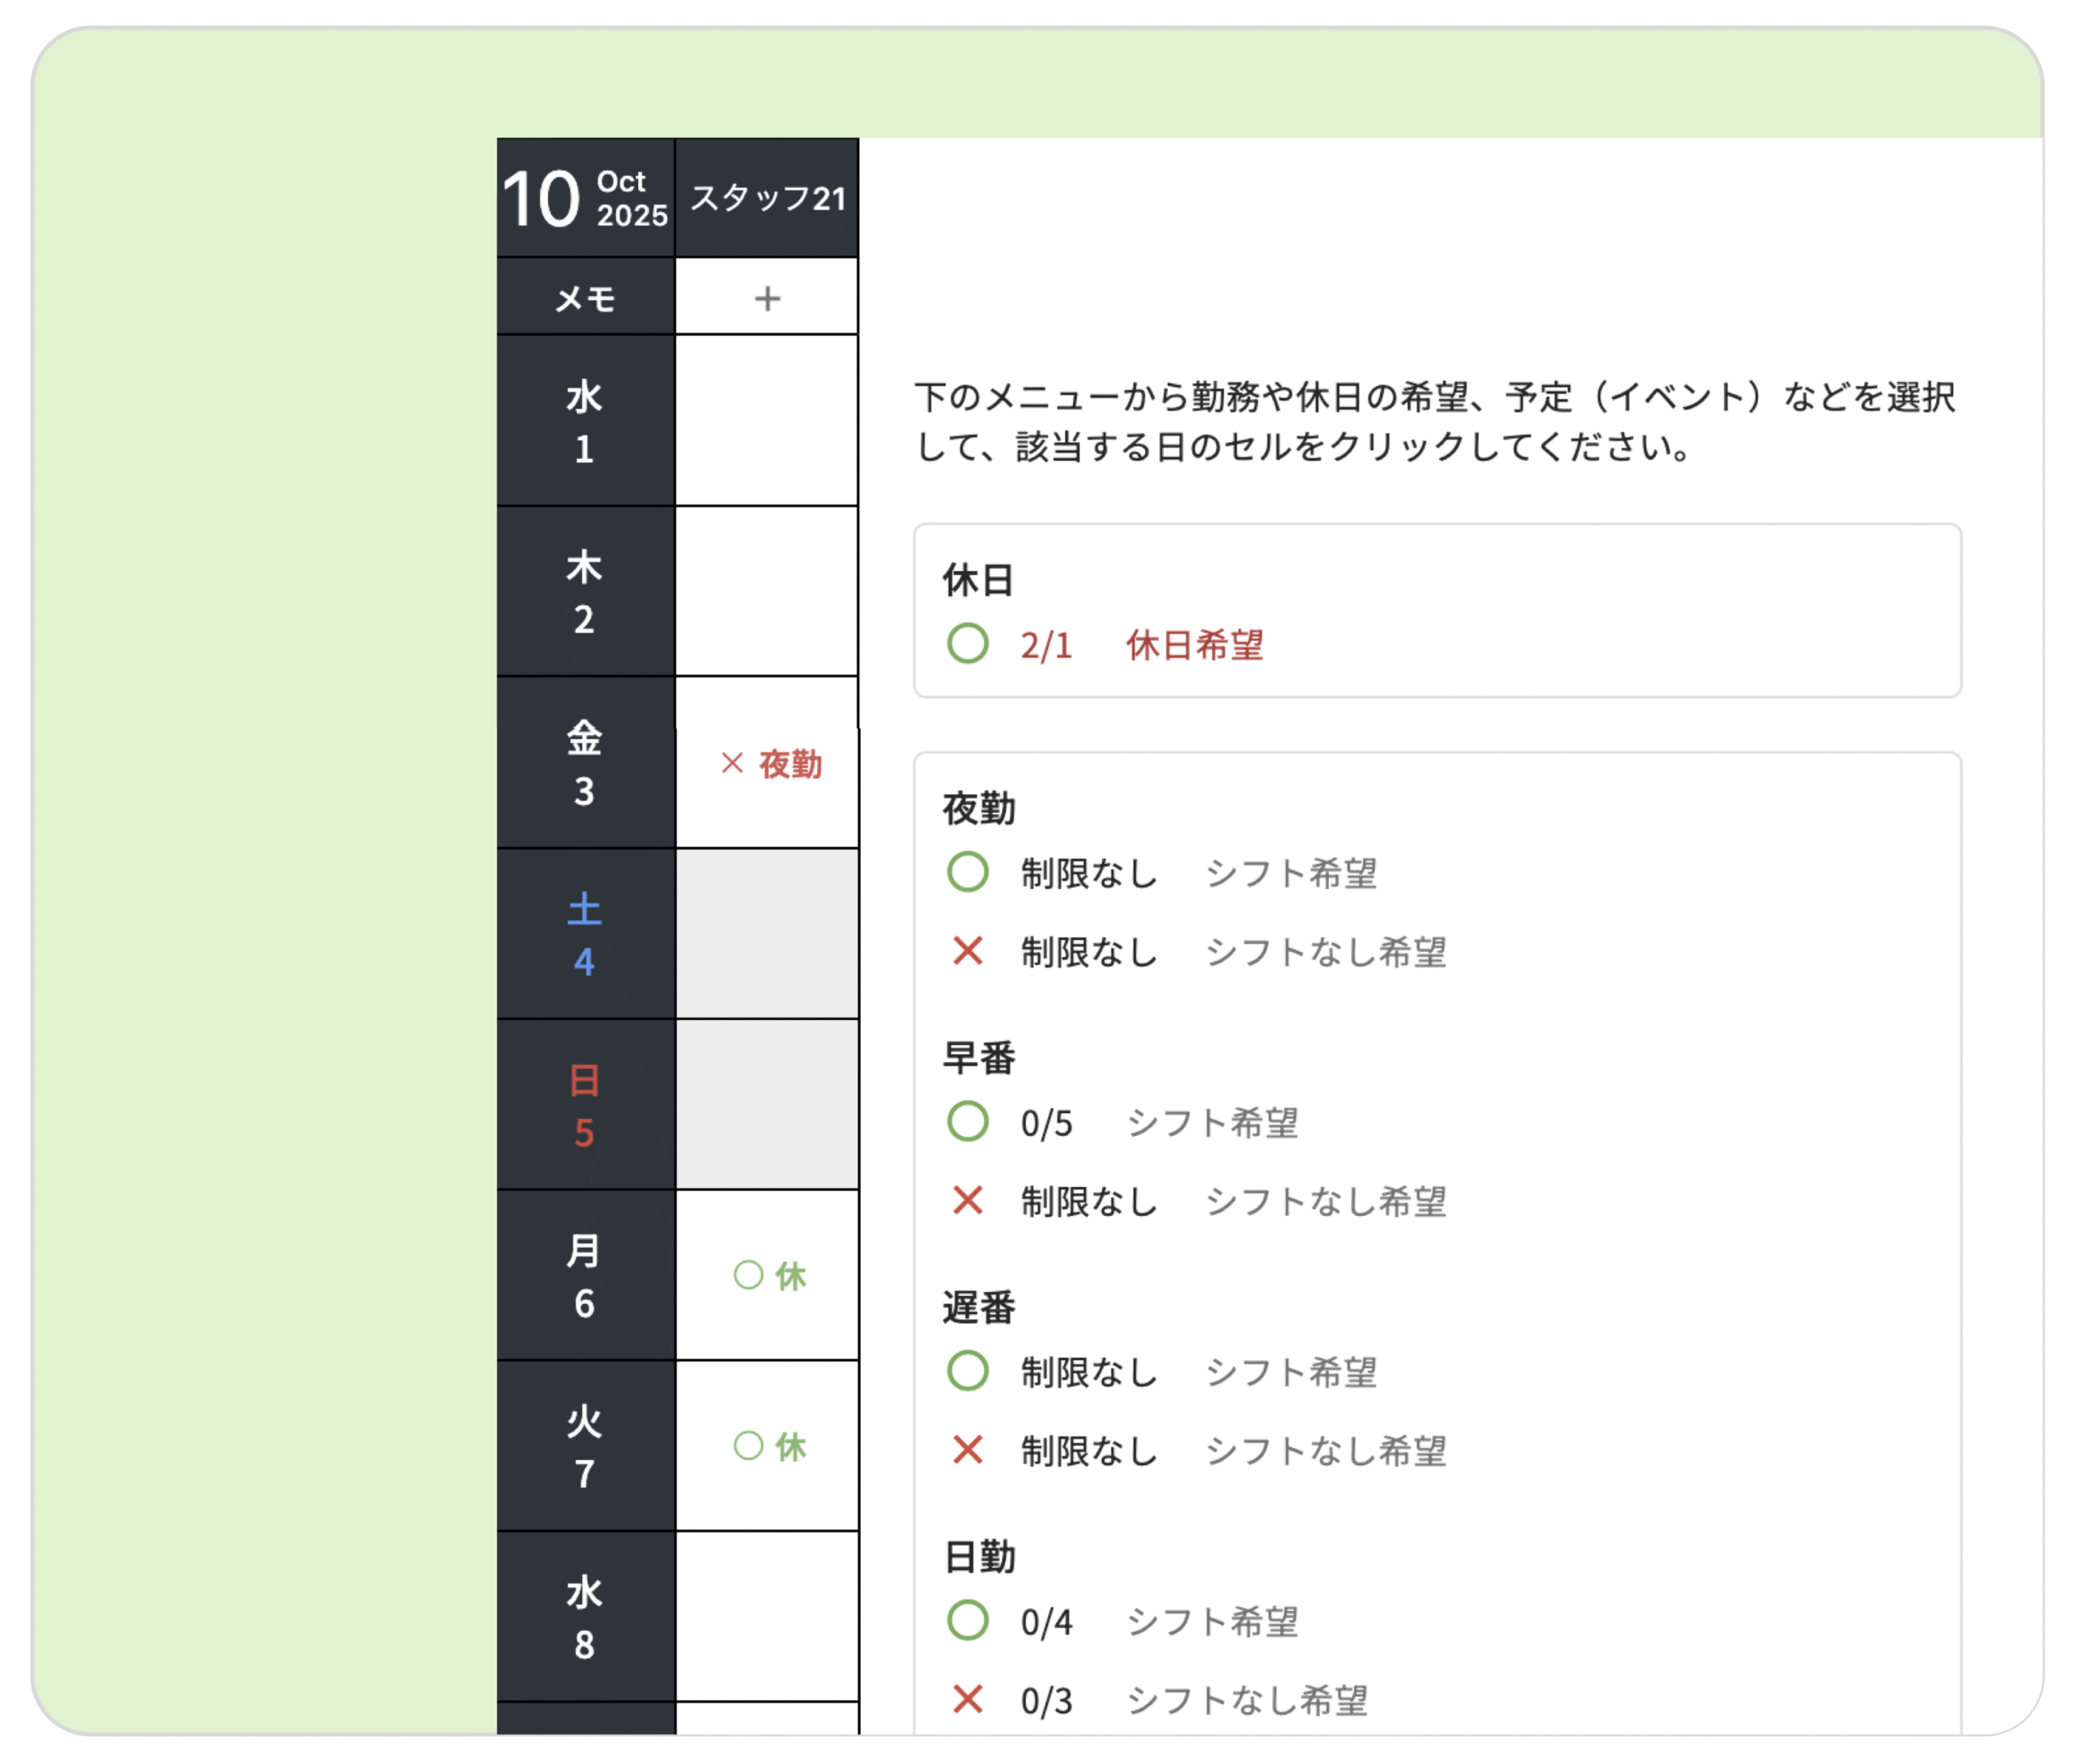Click the 日勤 section heading

[x=978, y=1557]
